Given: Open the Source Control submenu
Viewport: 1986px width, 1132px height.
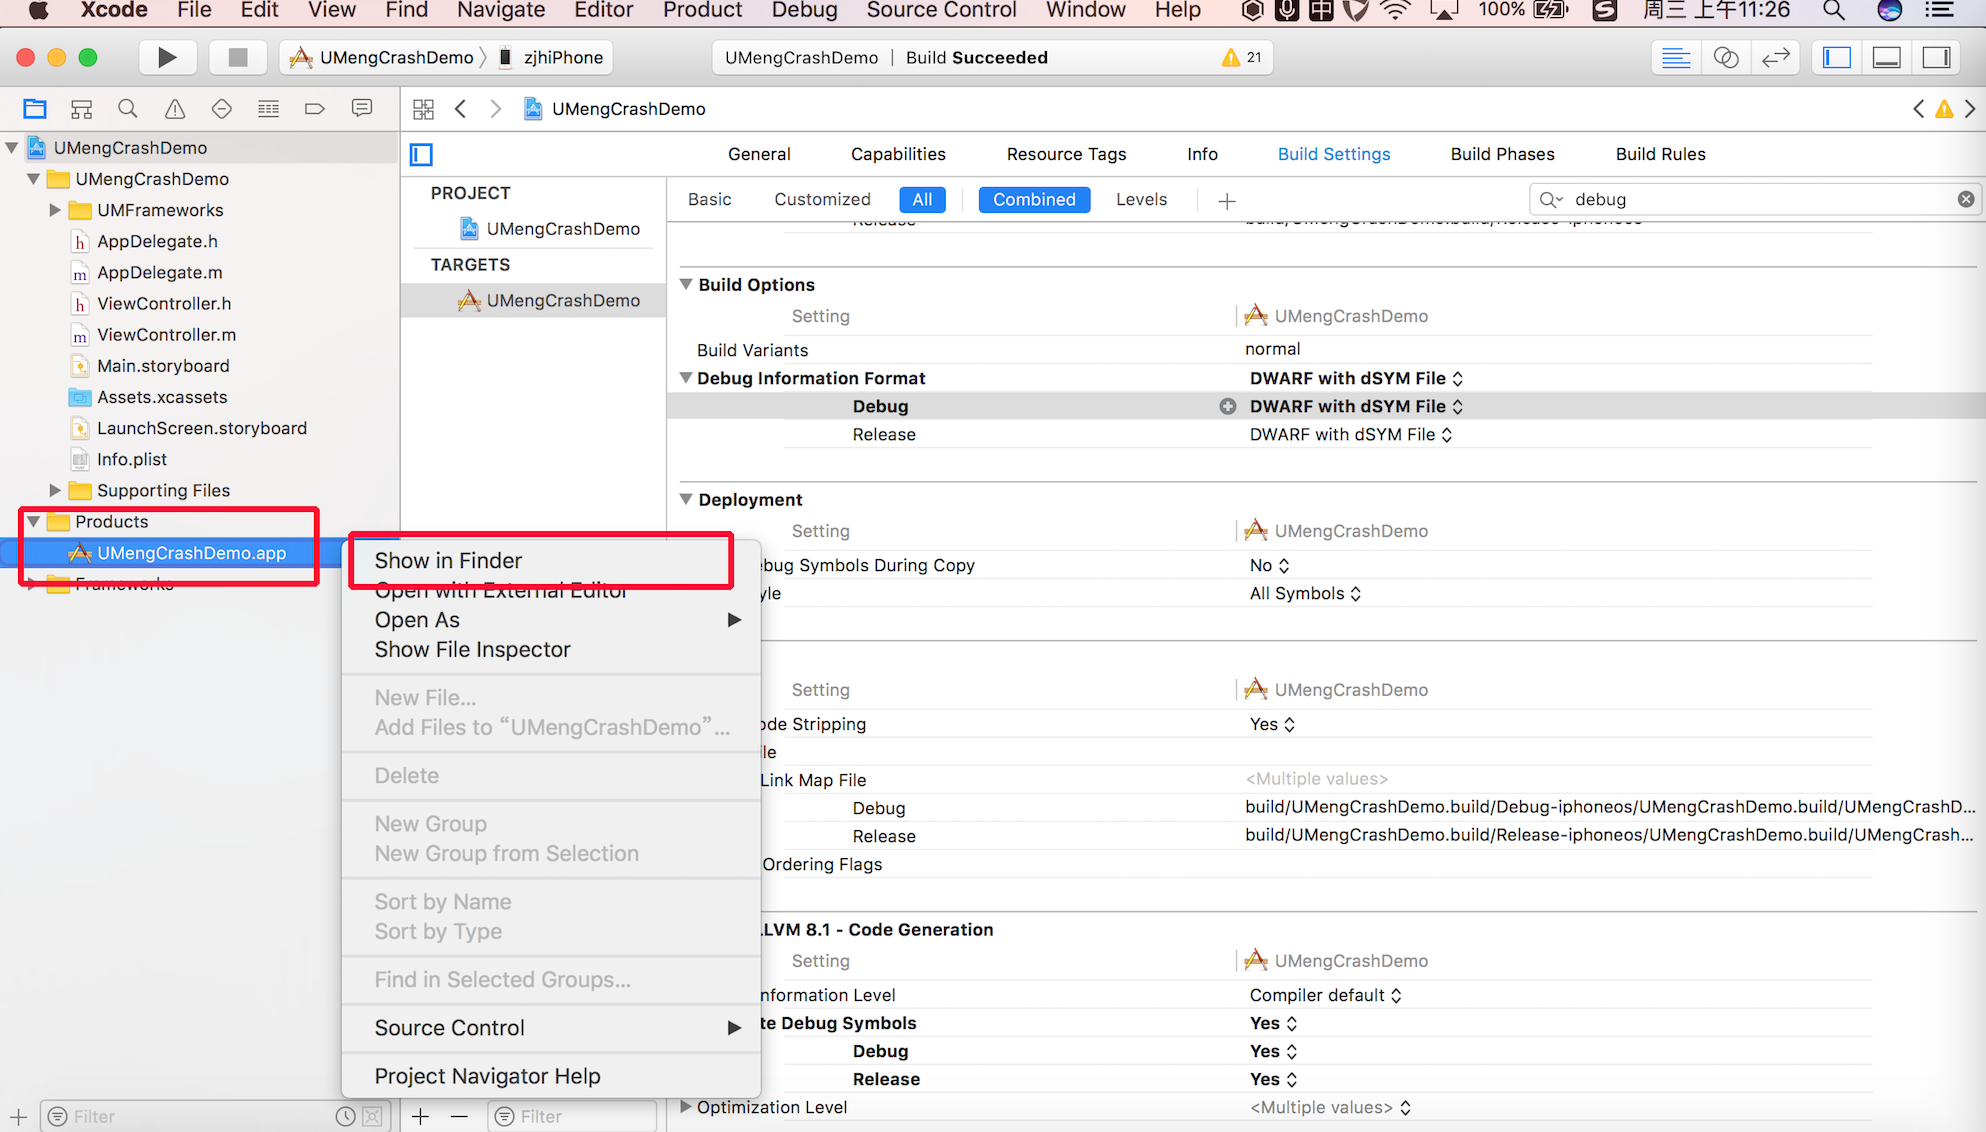Looking at the screenshot, I should [x=551, y=1028].
